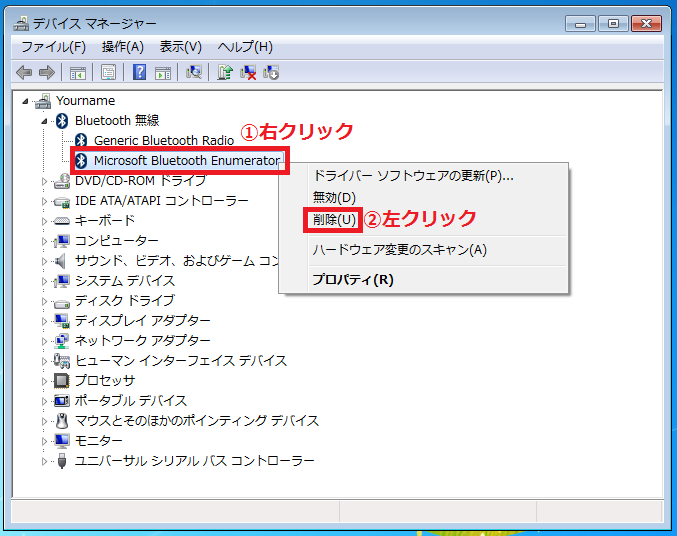Open the 表示(V) menu
The image size is (677, 536).
tap(180, 47)
